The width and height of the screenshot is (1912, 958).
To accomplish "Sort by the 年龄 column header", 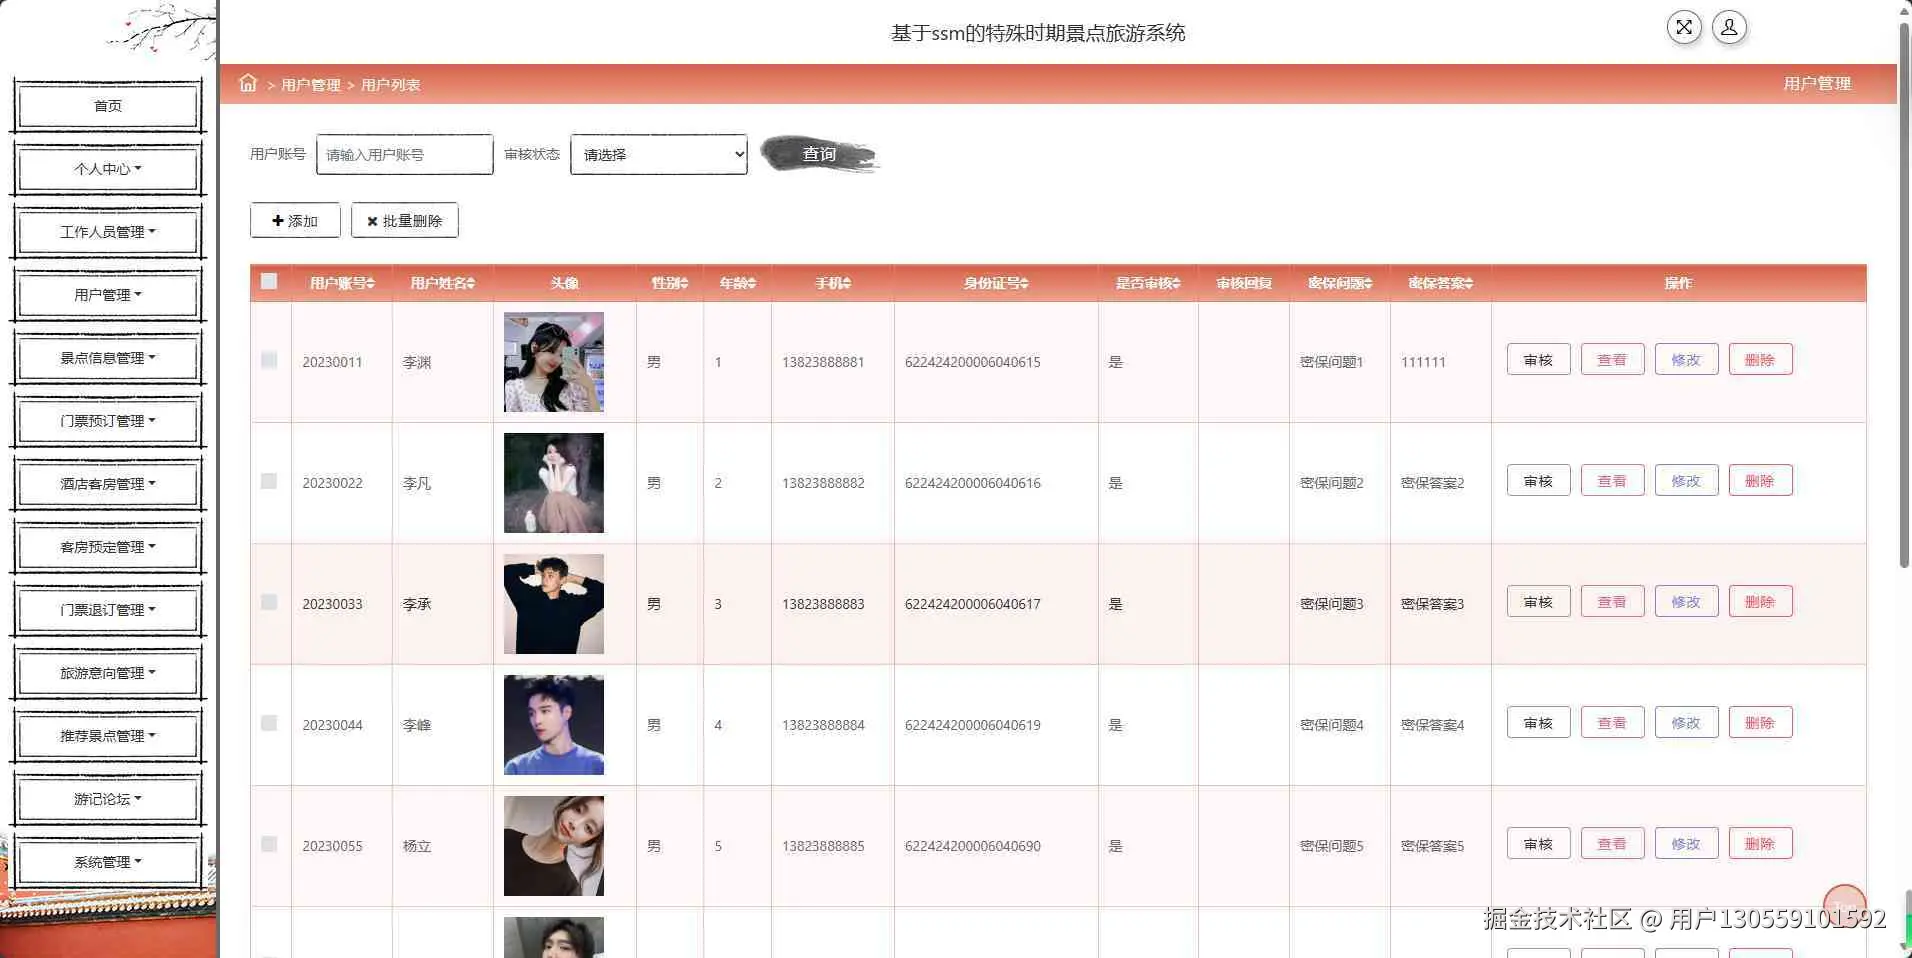I will 738,283.
